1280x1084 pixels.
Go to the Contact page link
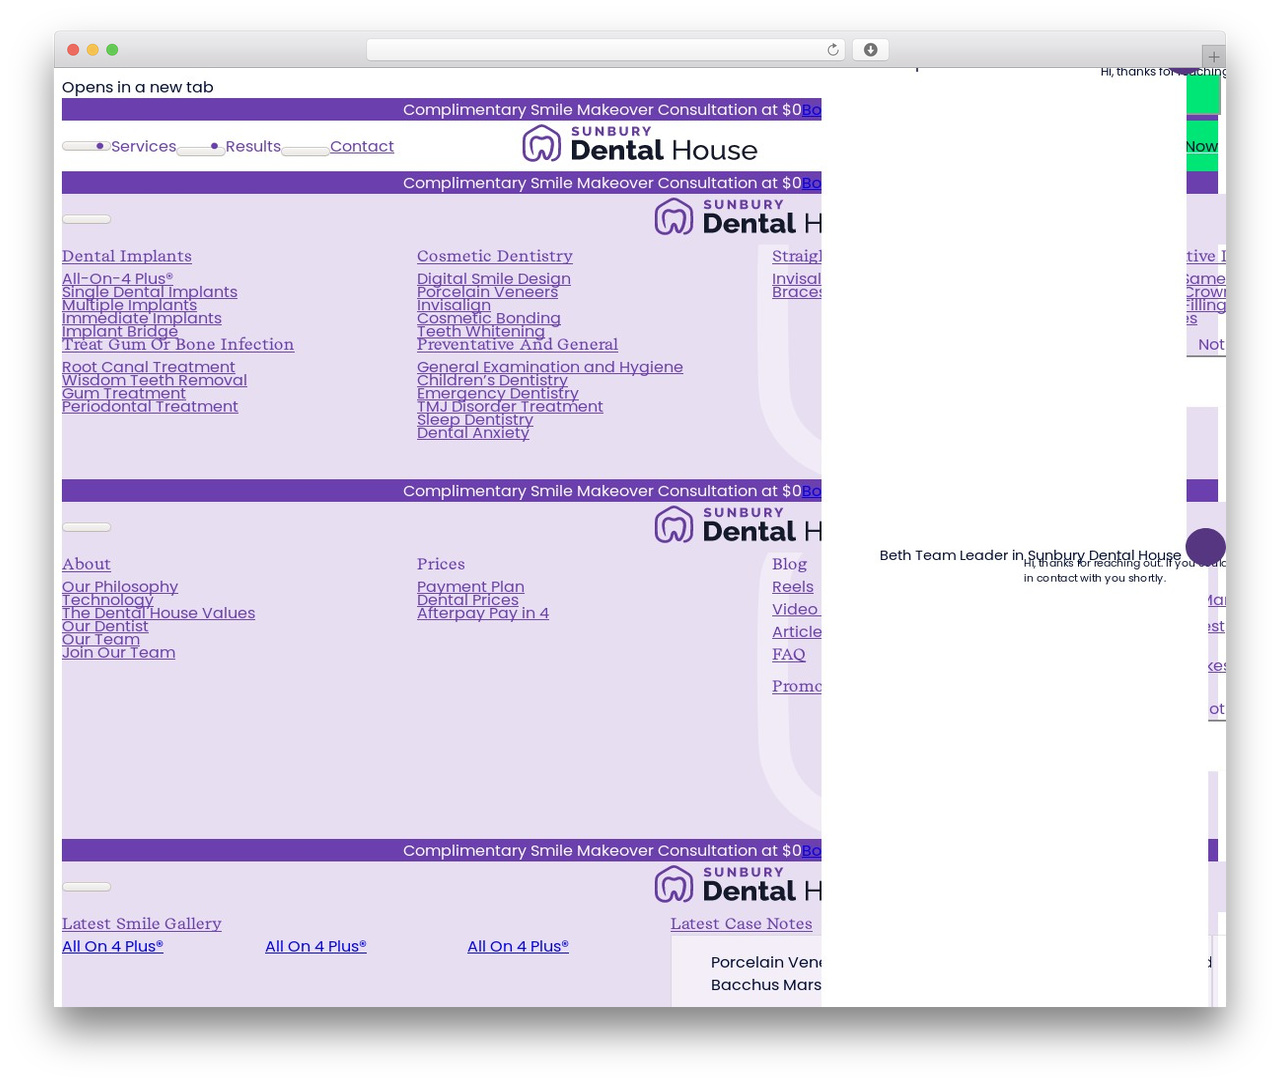(x=362, y=146)
